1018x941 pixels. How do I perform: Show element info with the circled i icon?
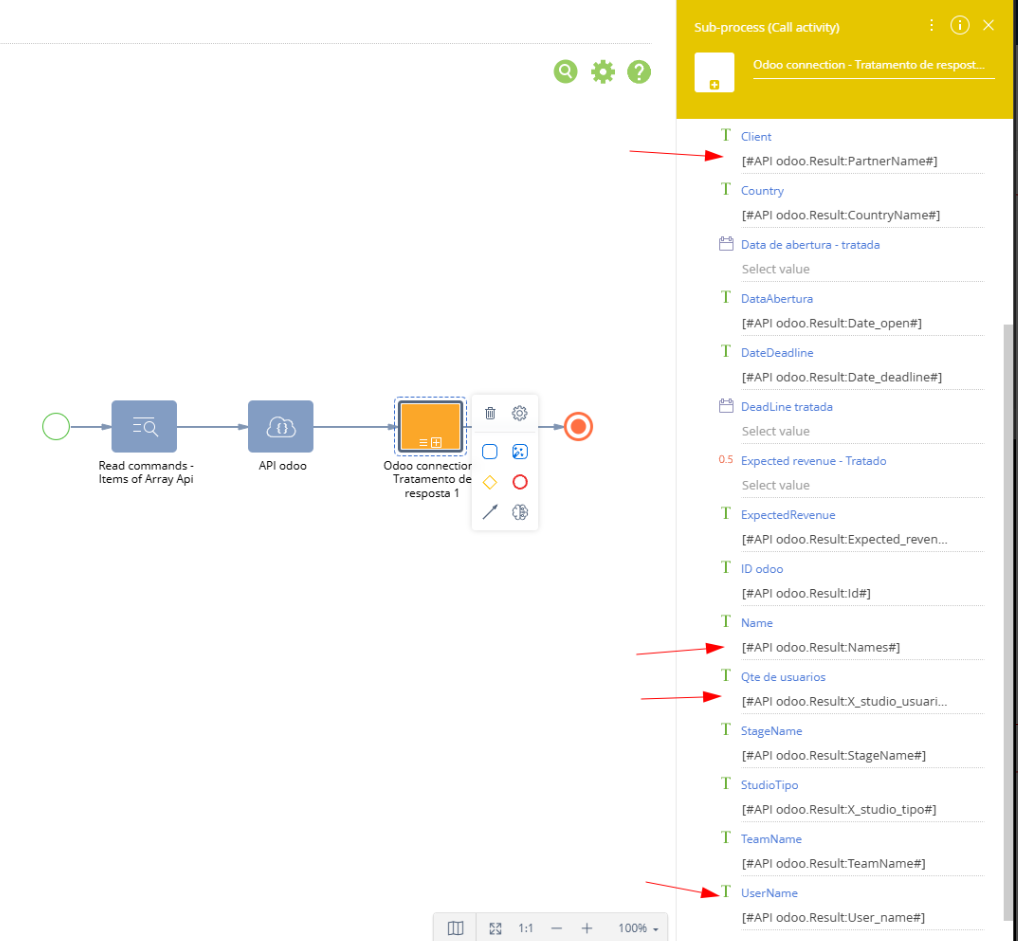click(x=960, y=25)
